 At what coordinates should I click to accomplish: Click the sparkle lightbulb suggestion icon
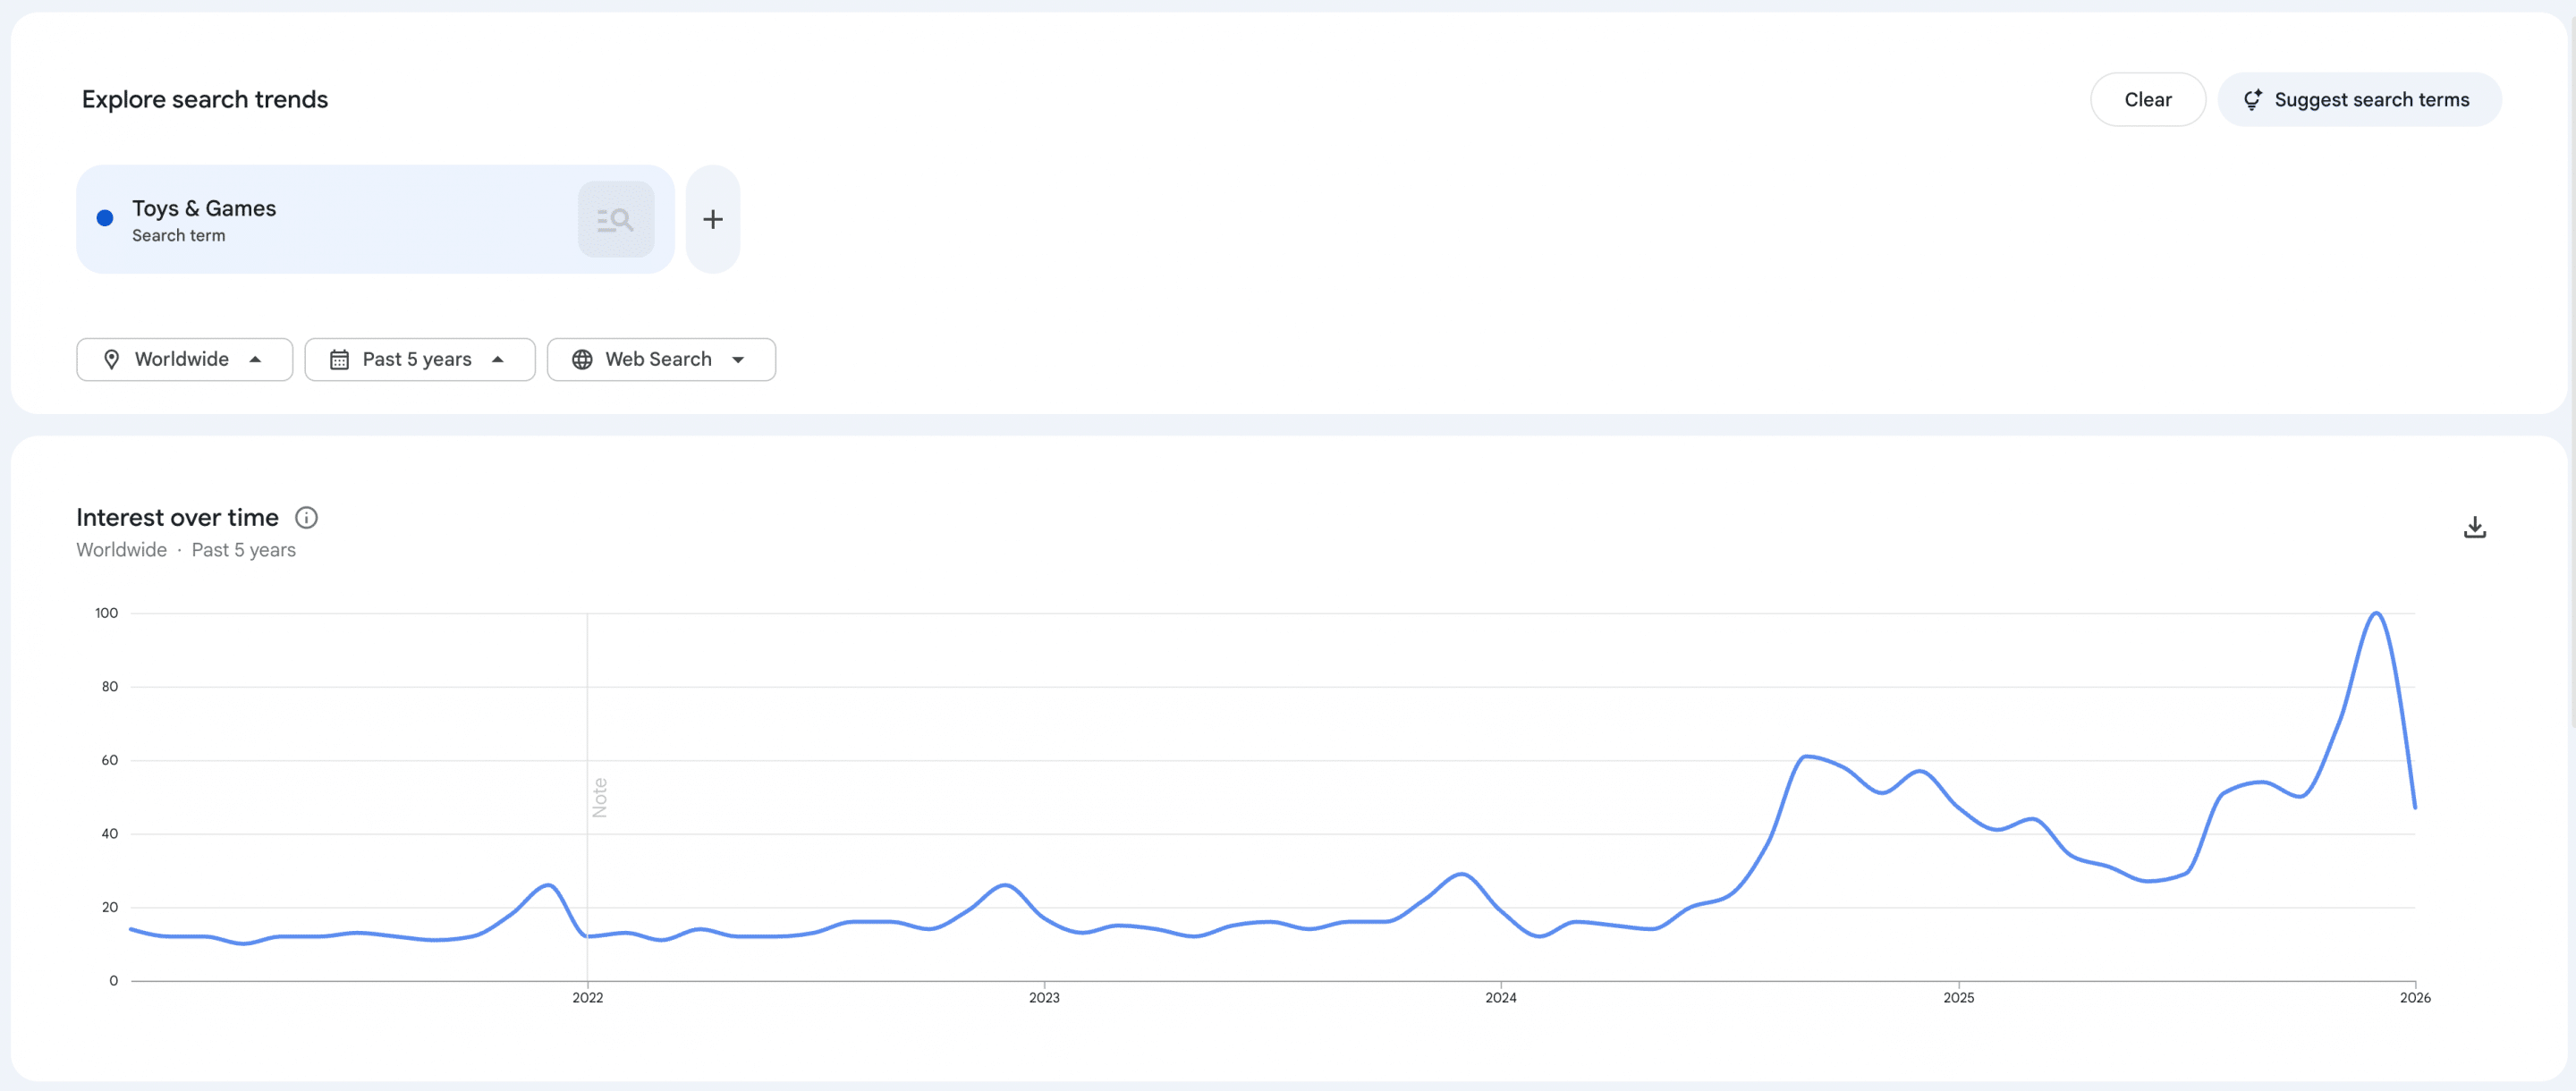tap(2252, 100)
